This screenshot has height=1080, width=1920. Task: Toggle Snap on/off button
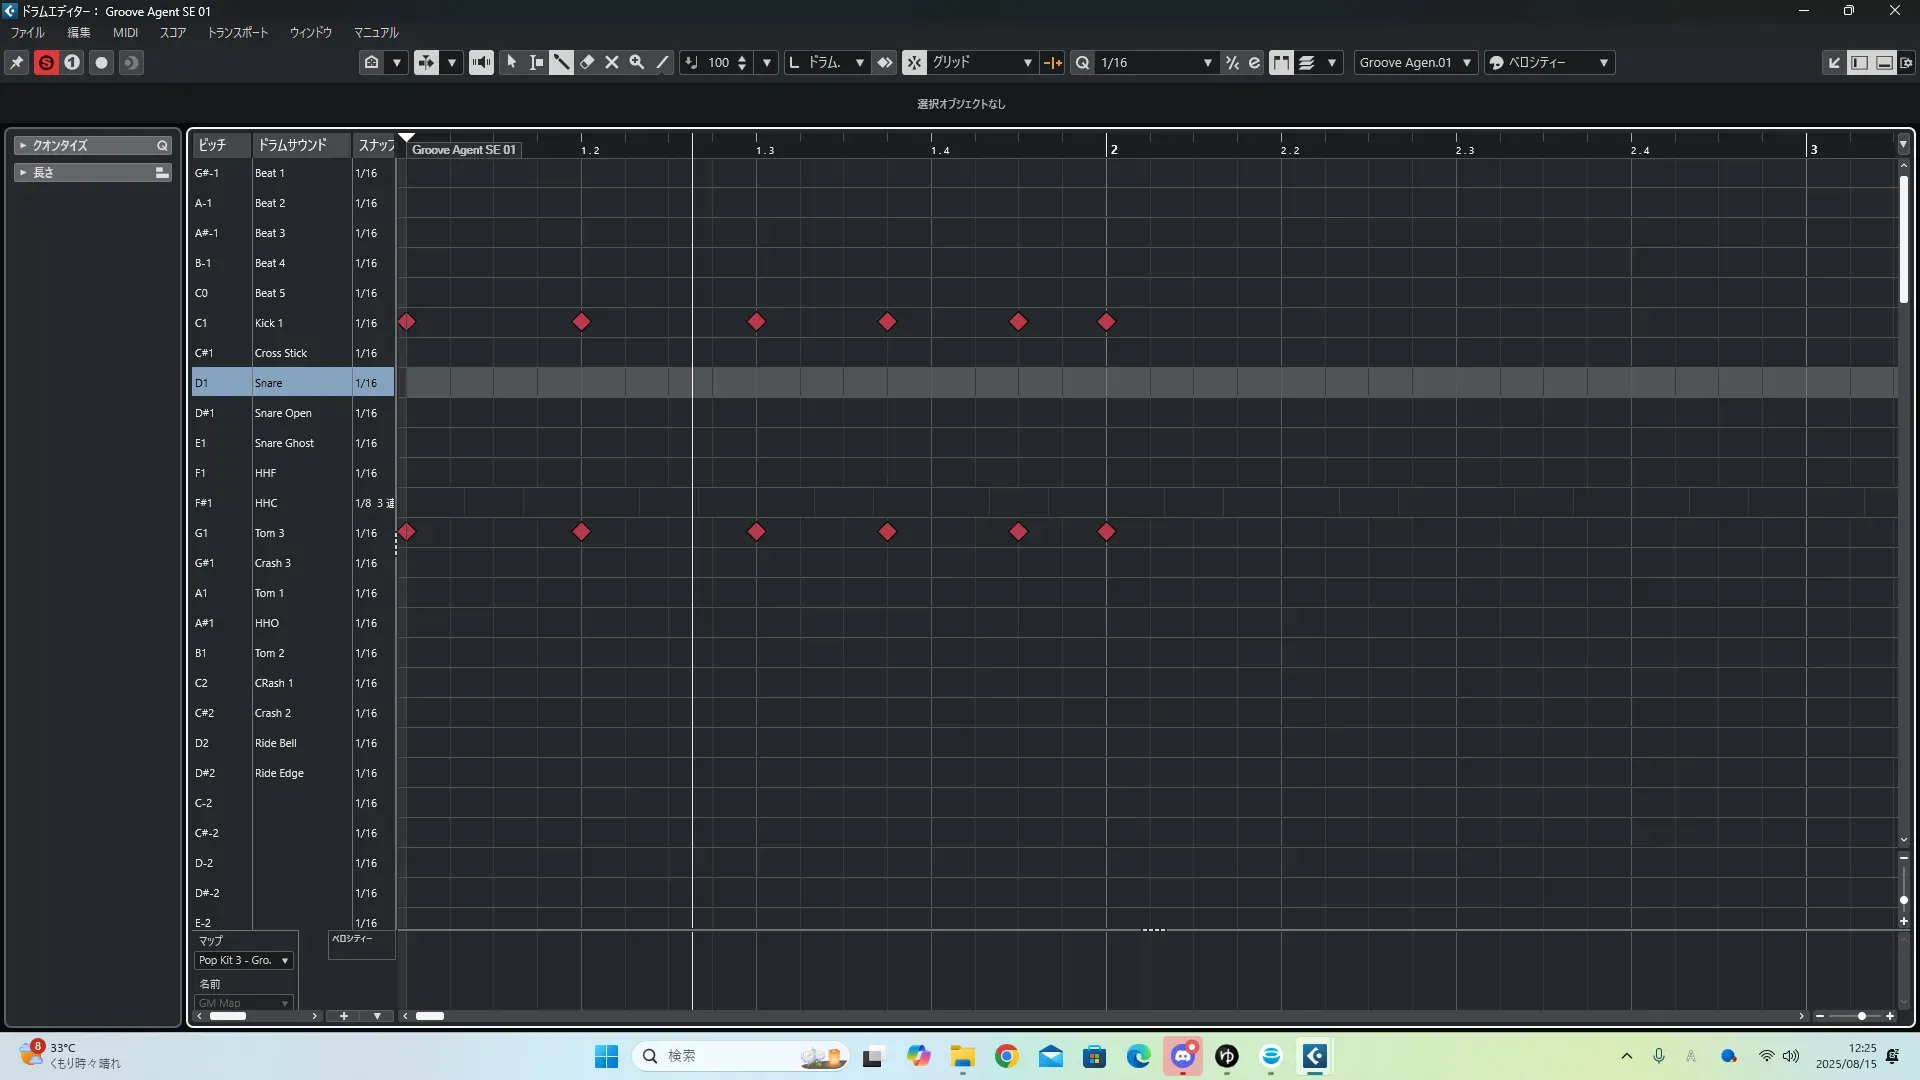coord(914,62)
